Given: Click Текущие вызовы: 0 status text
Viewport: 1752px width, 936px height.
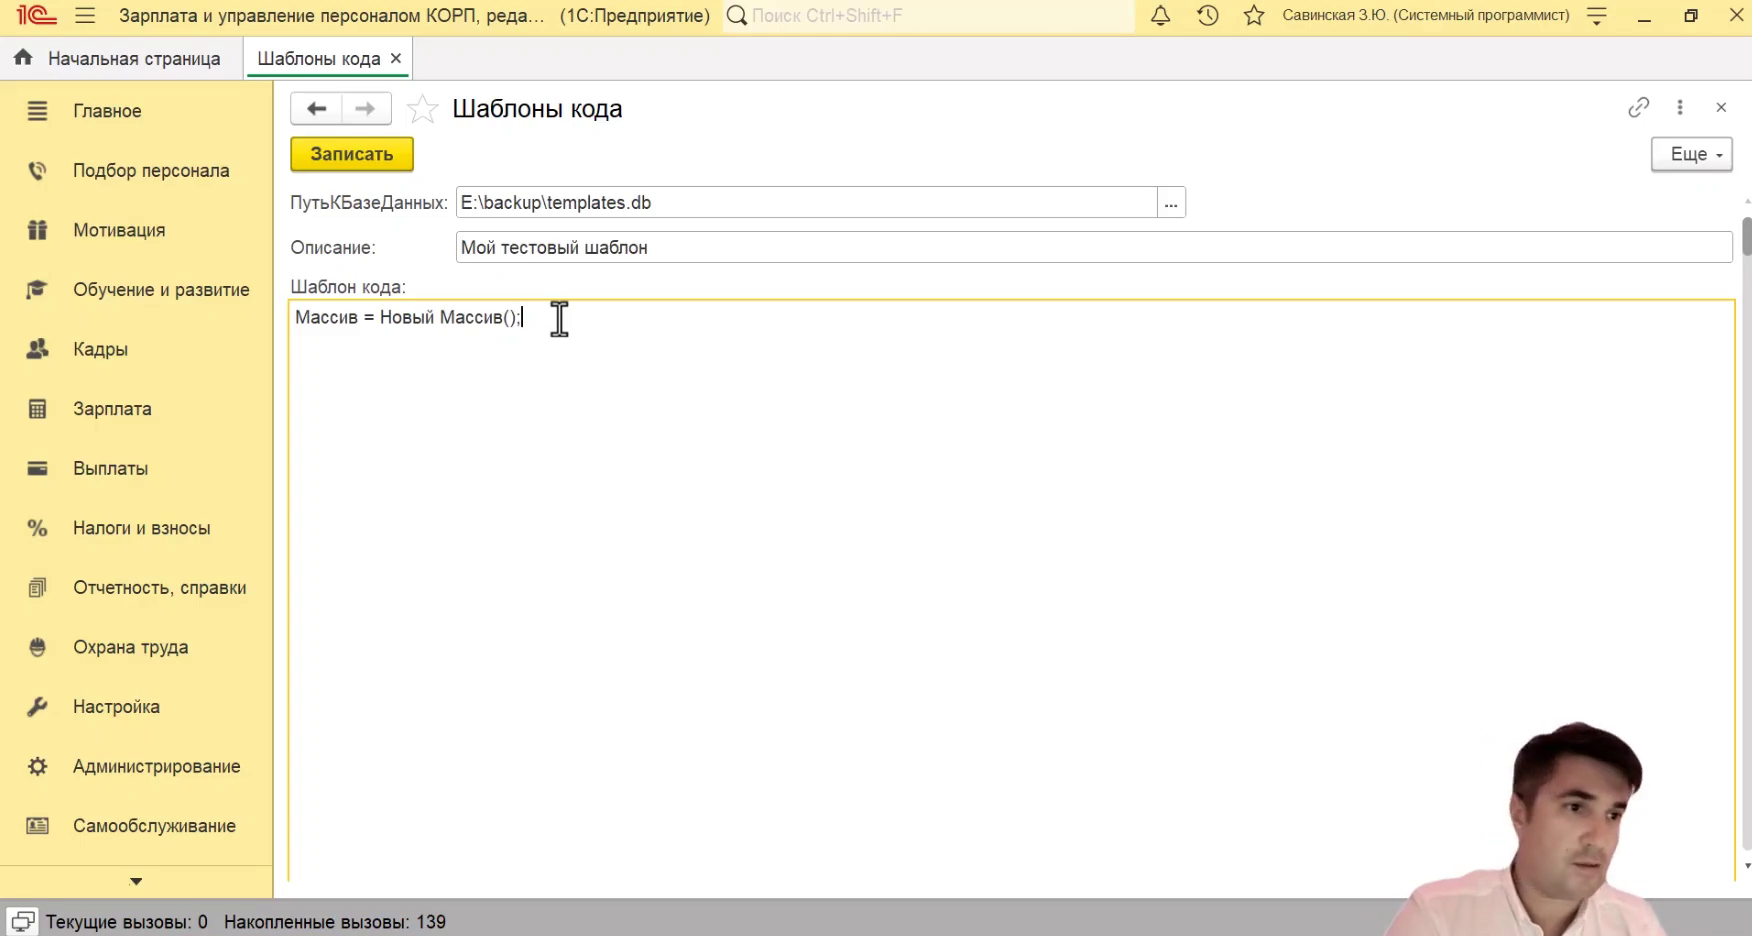Looking at the screenshot, I should click(127, 922).
